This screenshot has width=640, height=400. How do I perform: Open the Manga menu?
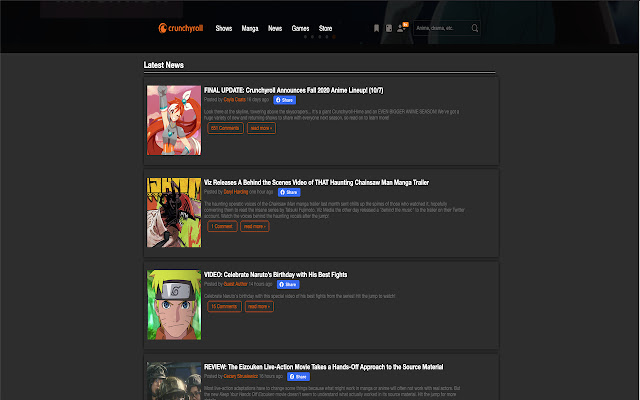pos(250,28)
